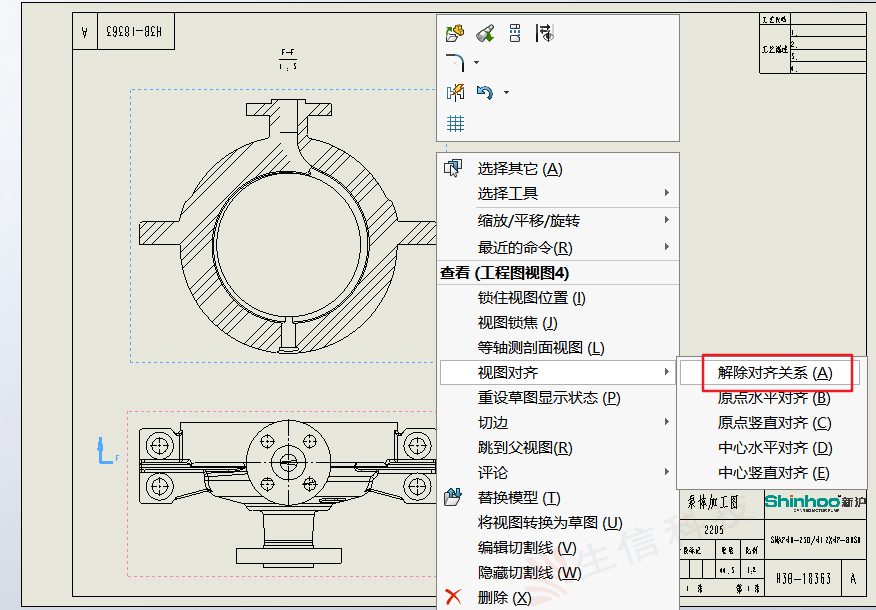The height and width of the screenshot is (610, 876).
Task: Open the dropdown arrow beside Rotate View icon
Action: (x=506, y=92)
